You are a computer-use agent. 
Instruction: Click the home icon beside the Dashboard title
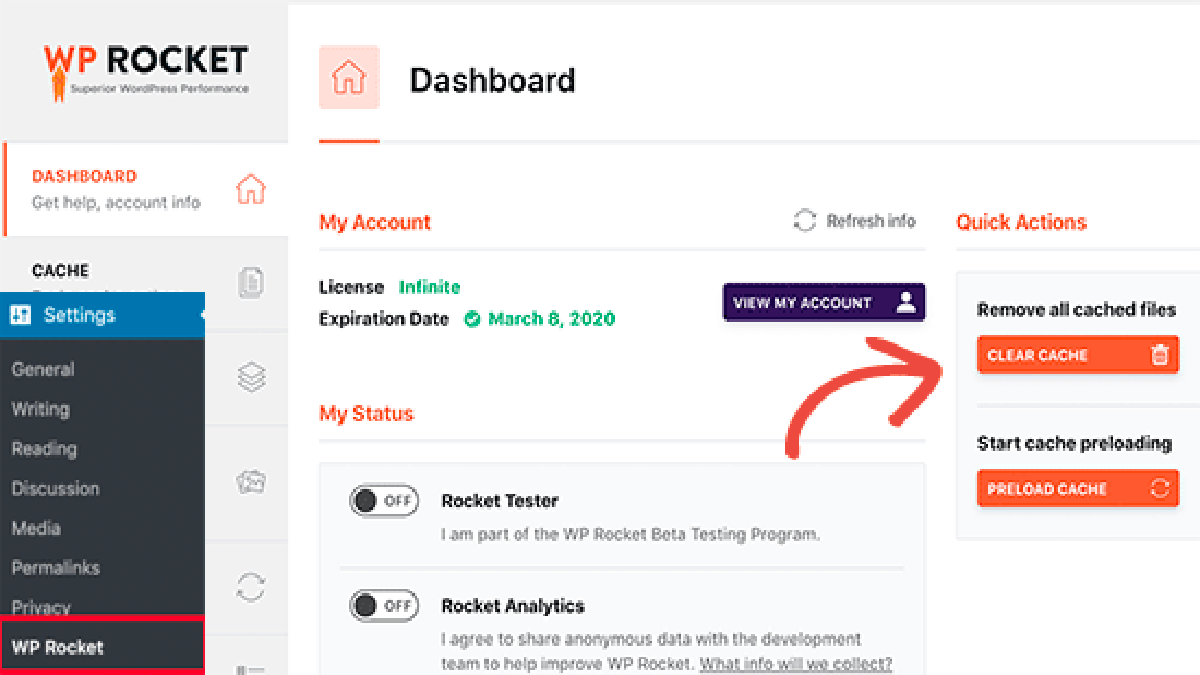click(x=349, y=77)
